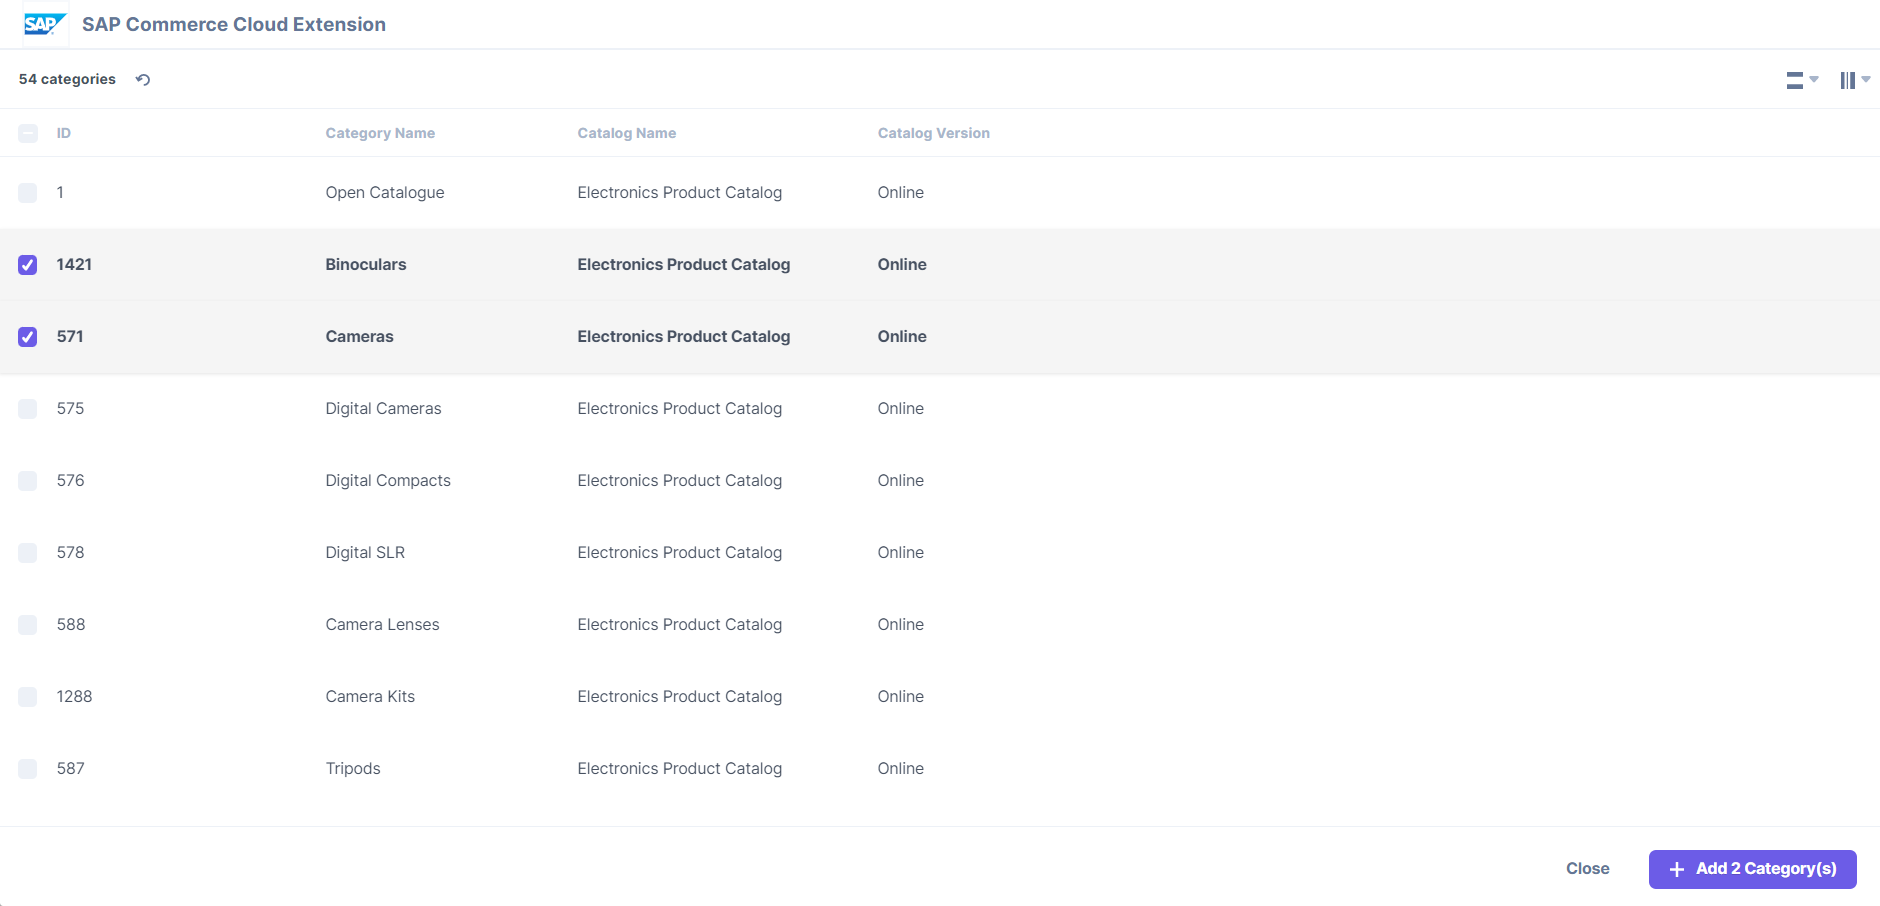Select the 'Camera Lenses' category name

(383, 625)
